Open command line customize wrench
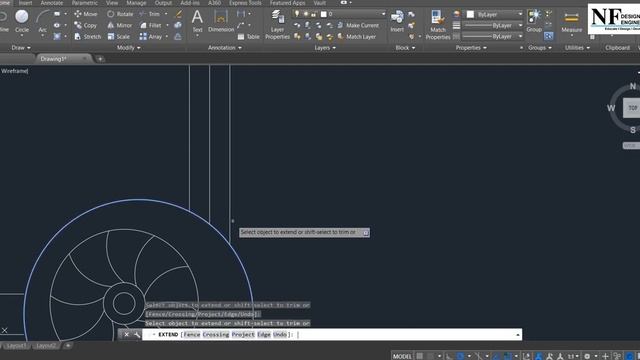This screenshot has height=360, width=640. pos(137,334)
